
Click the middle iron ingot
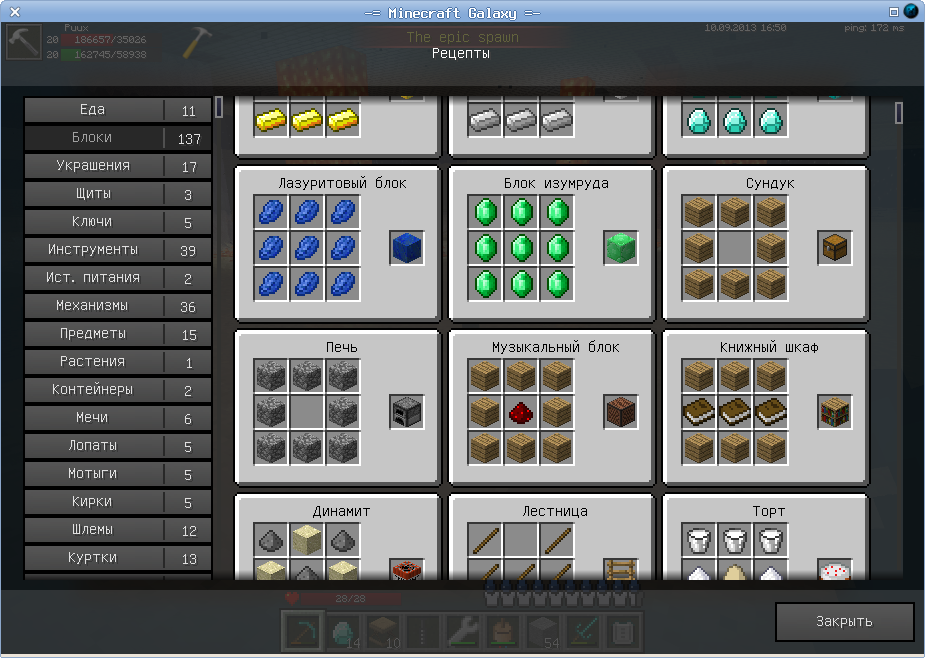coord(521,120)
